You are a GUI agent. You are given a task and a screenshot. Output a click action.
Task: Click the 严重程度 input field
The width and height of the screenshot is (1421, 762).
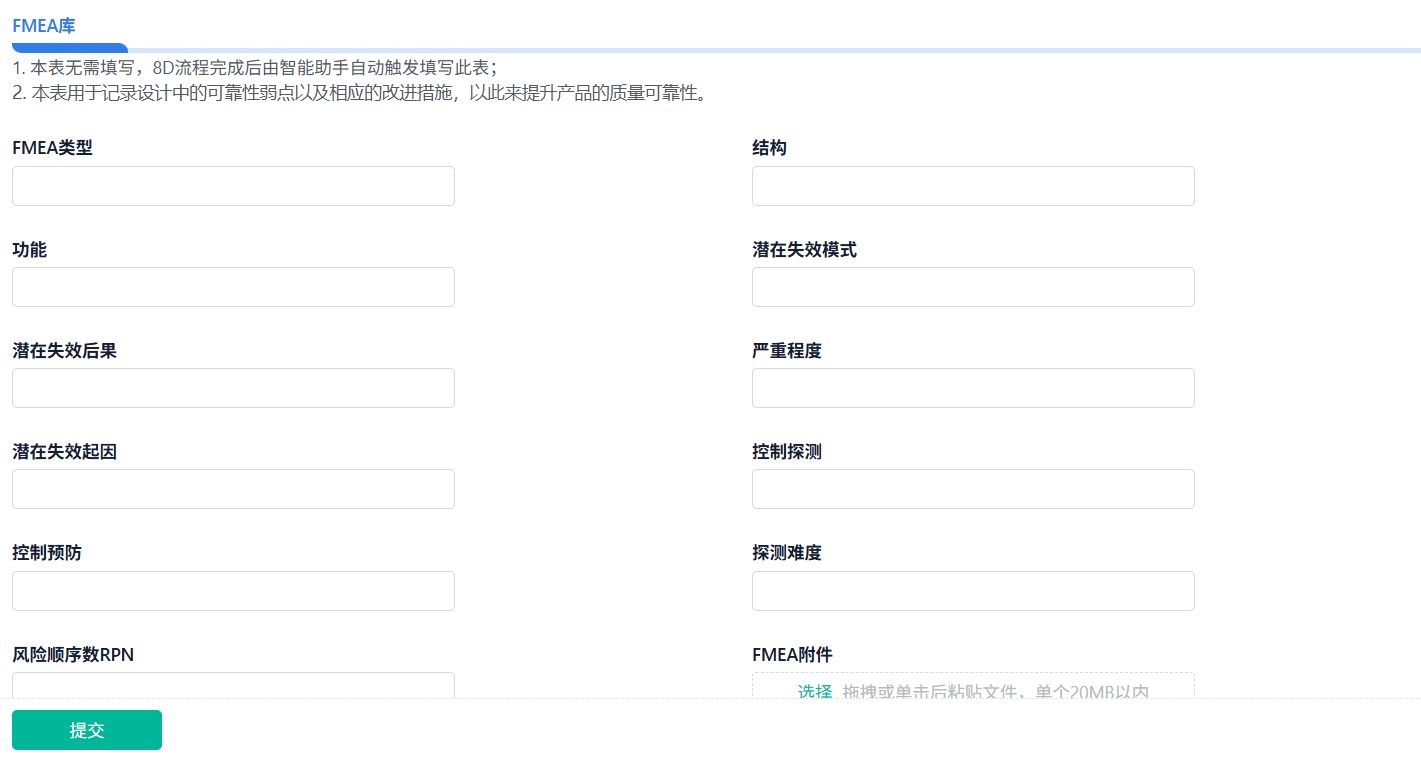(973, 388)
